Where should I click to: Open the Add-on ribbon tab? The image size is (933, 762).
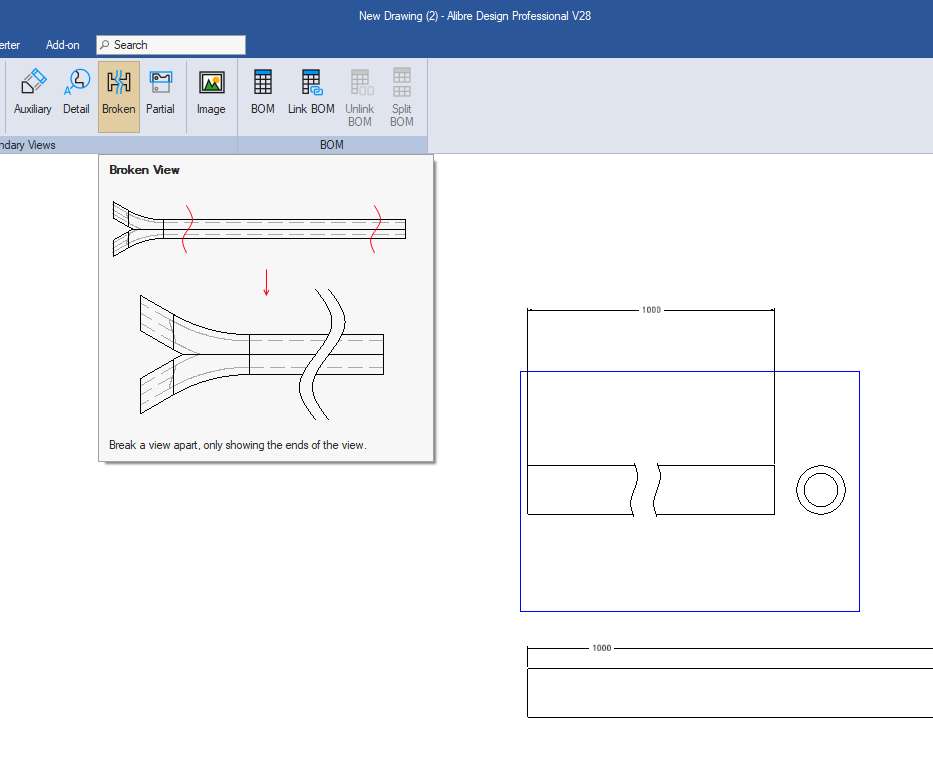pos(62,45)
